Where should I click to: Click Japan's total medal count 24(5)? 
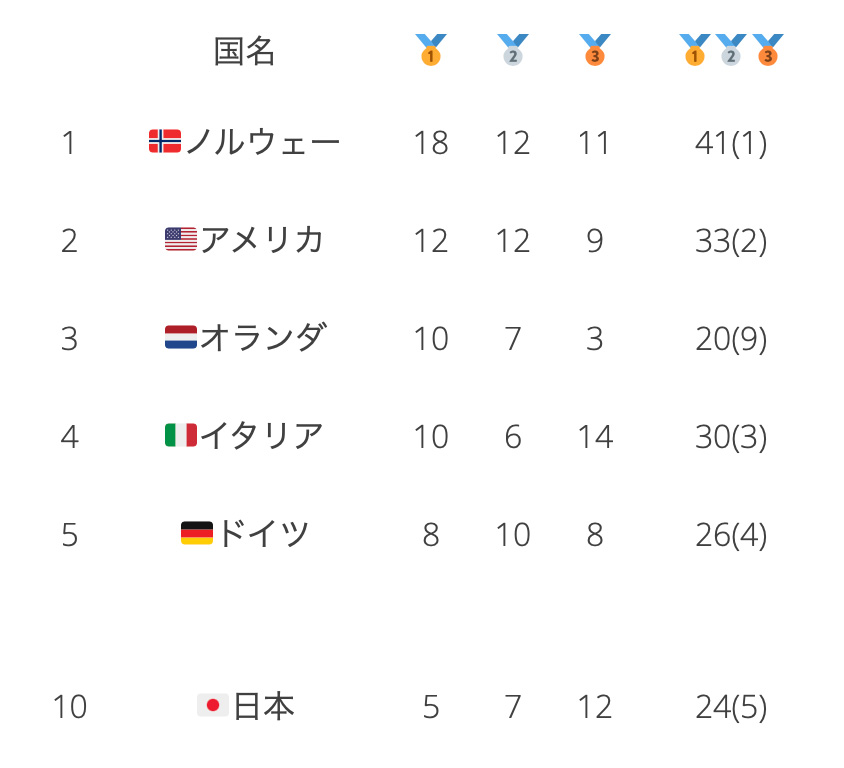pyautogui.click(x=731, y=708)
